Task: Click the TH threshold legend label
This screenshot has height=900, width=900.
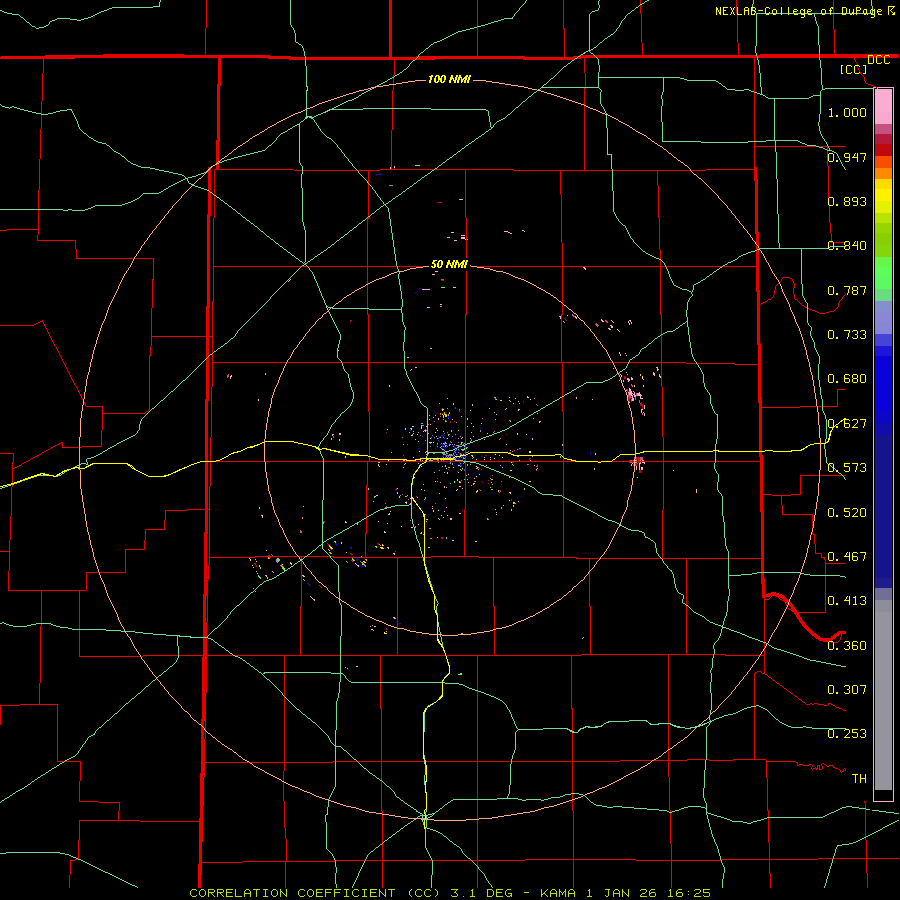Action: coord(859,779)
